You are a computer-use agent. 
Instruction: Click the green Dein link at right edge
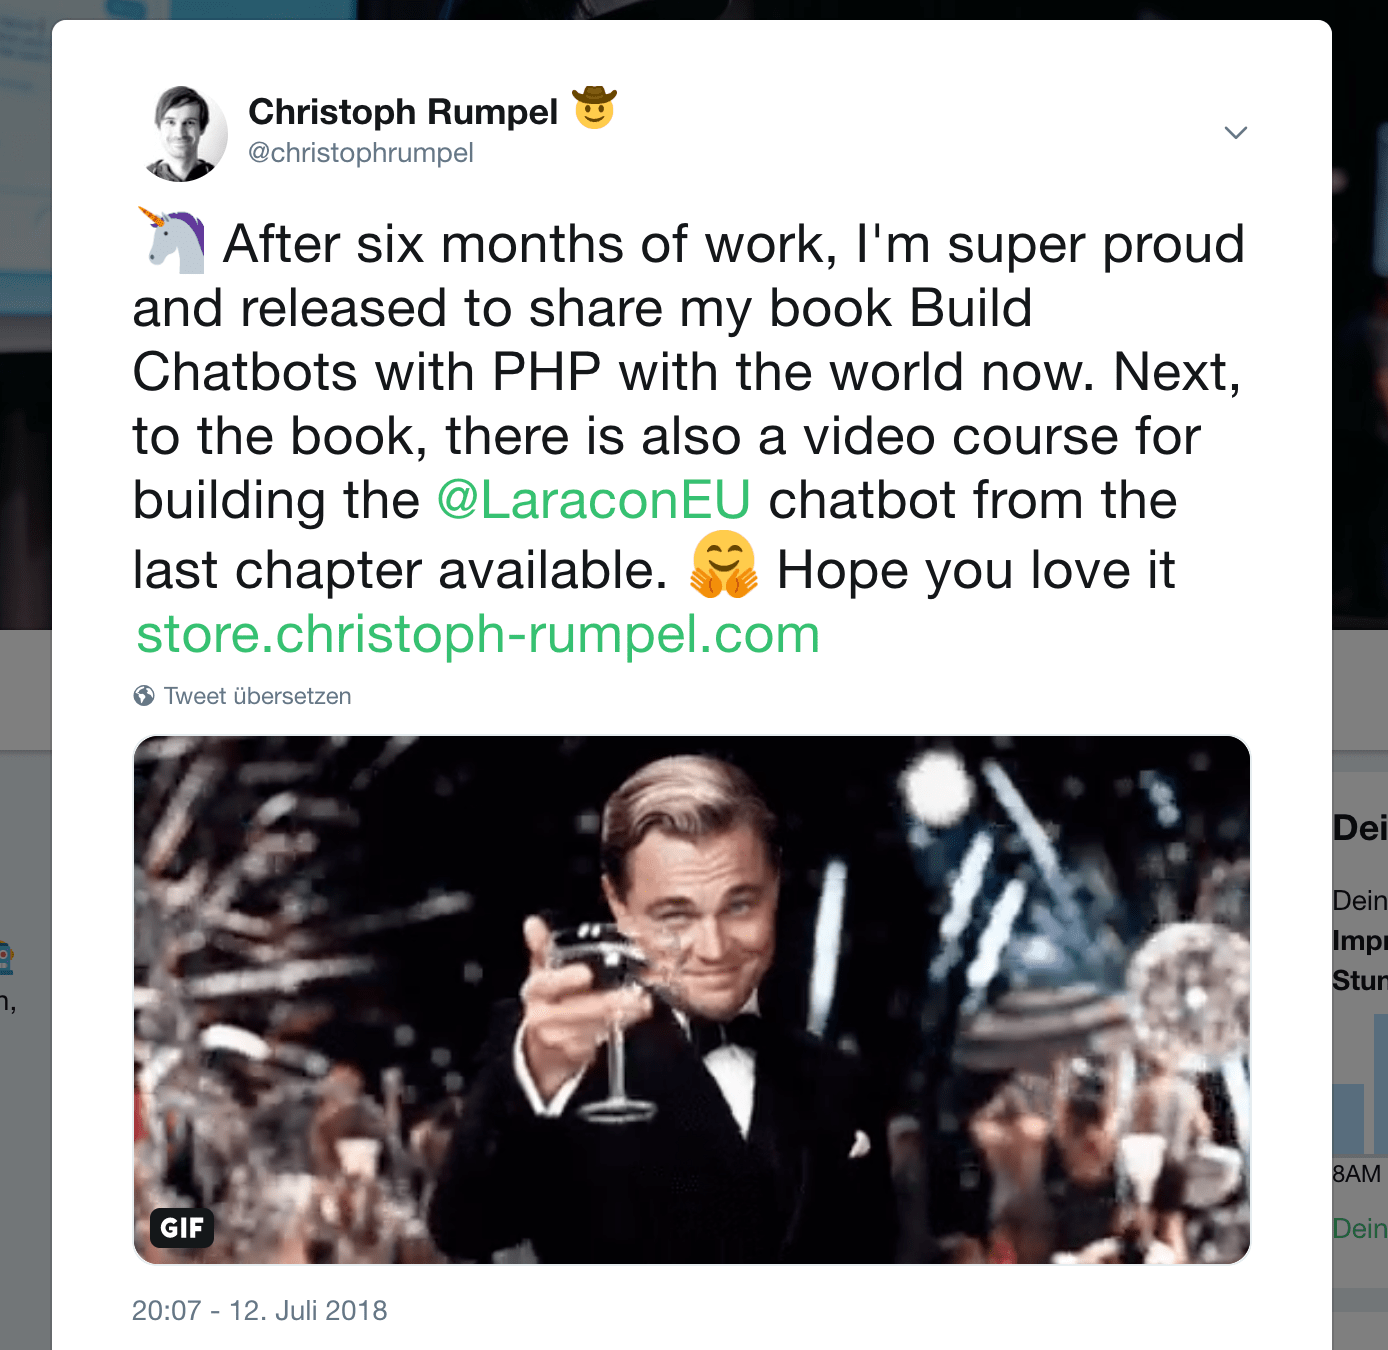tap(1360, 1228)
